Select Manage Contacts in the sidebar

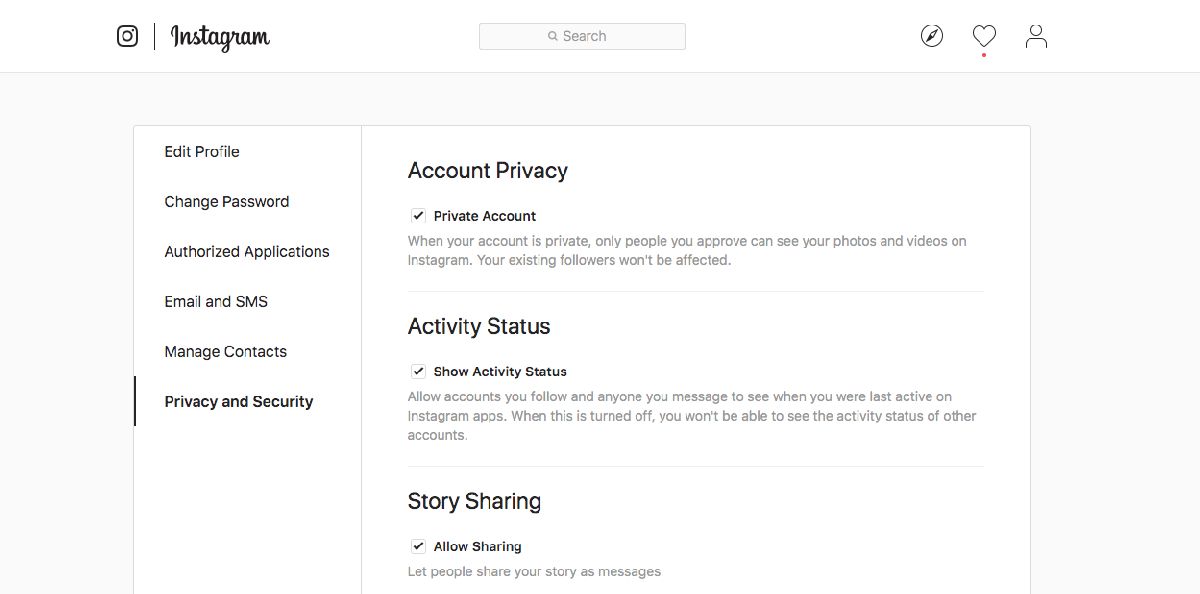(226, 352)
